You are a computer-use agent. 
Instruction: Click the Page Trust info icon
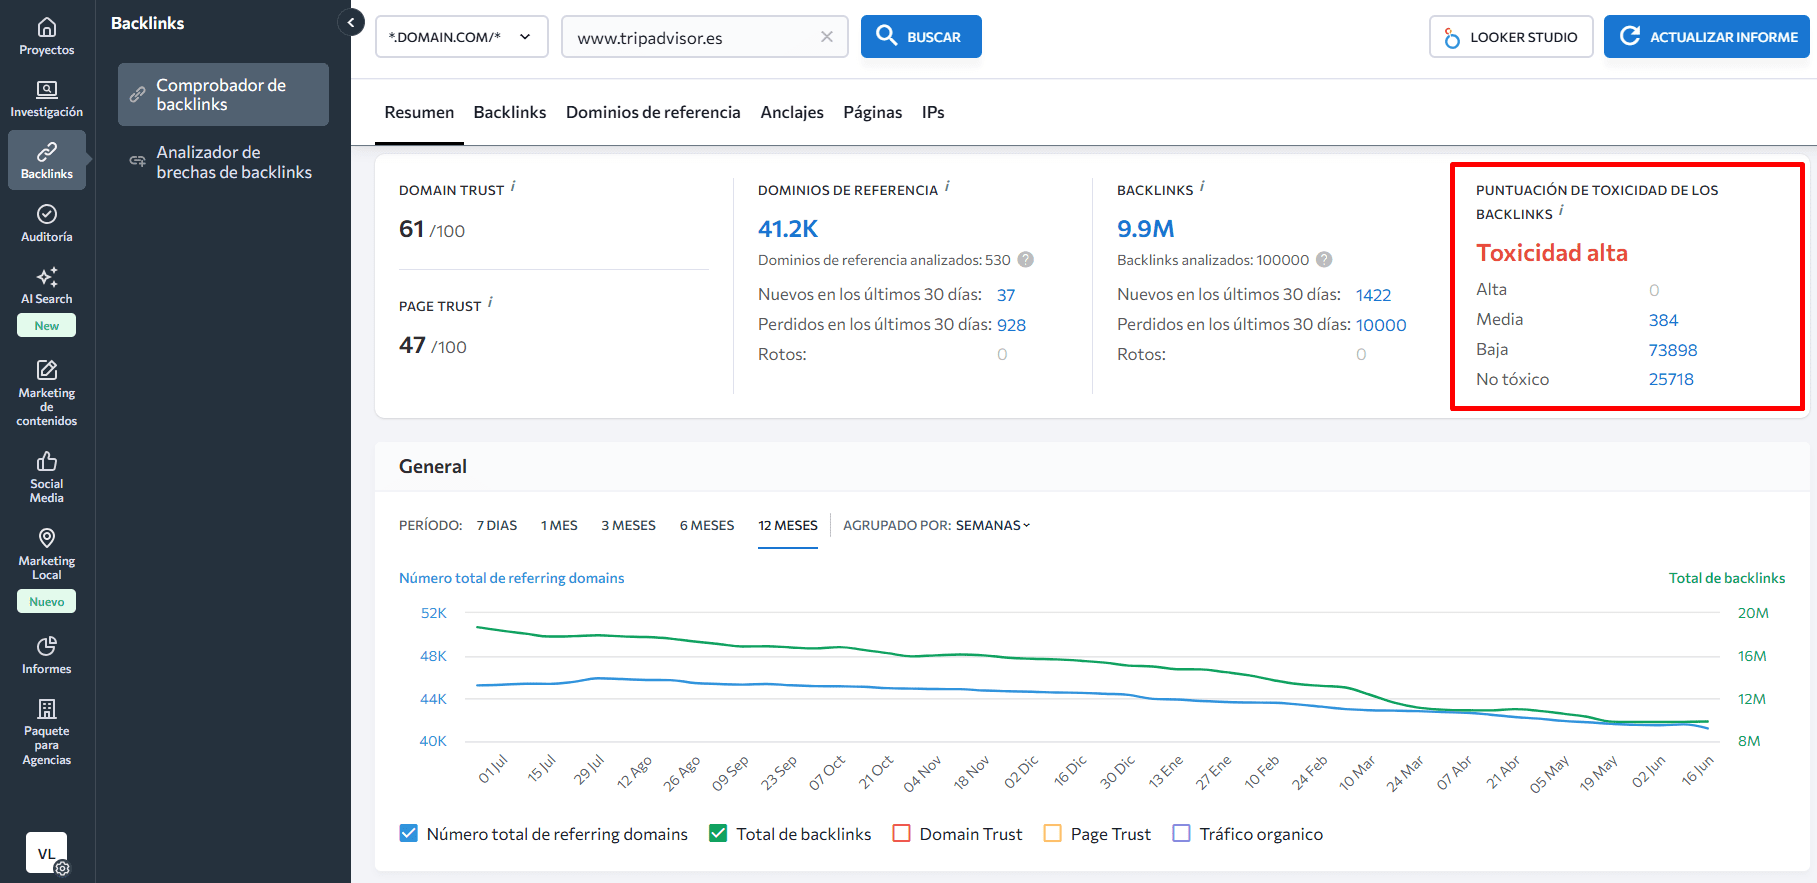pyautogui.click(x=490, y=302)
